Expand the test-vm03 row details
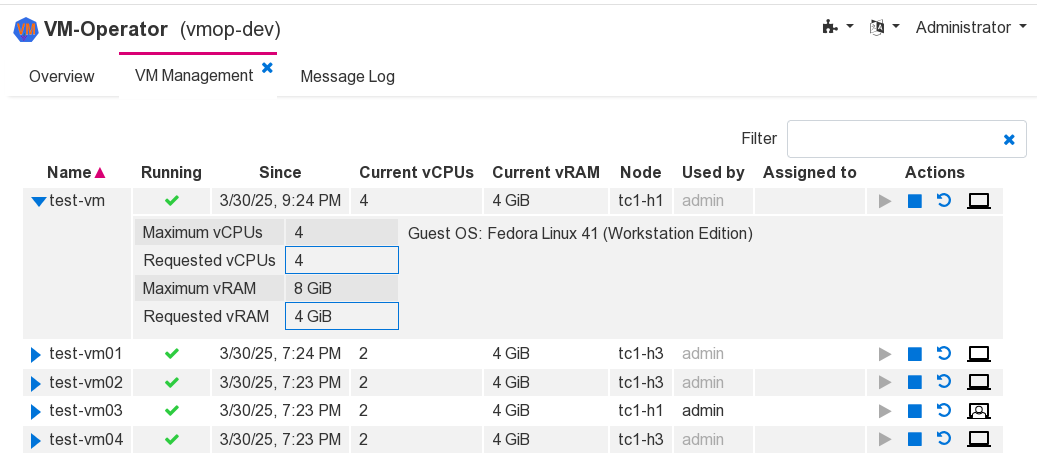The width and height of the screenshot is (1037, 456). [36, 411]
